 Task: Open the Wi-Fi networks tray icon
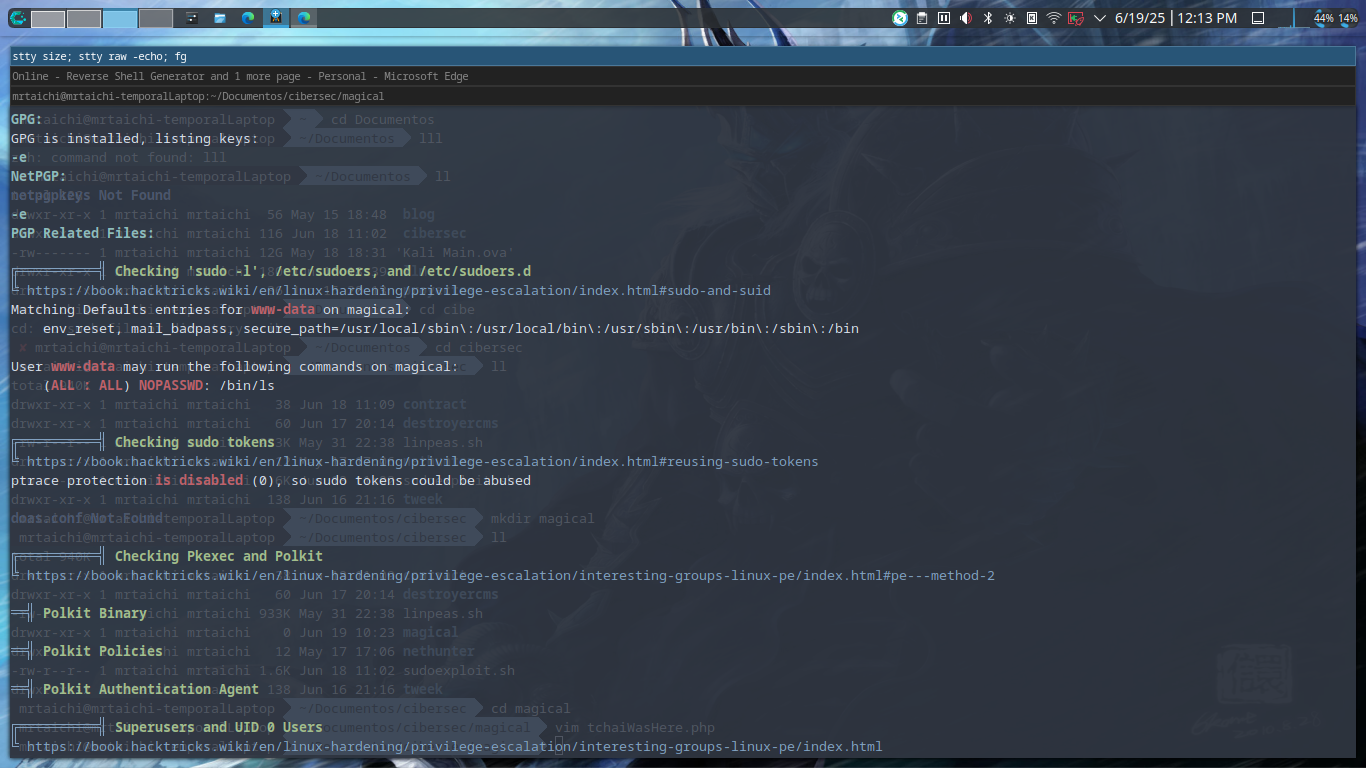pyautogui.click(x=1054, y=18)
